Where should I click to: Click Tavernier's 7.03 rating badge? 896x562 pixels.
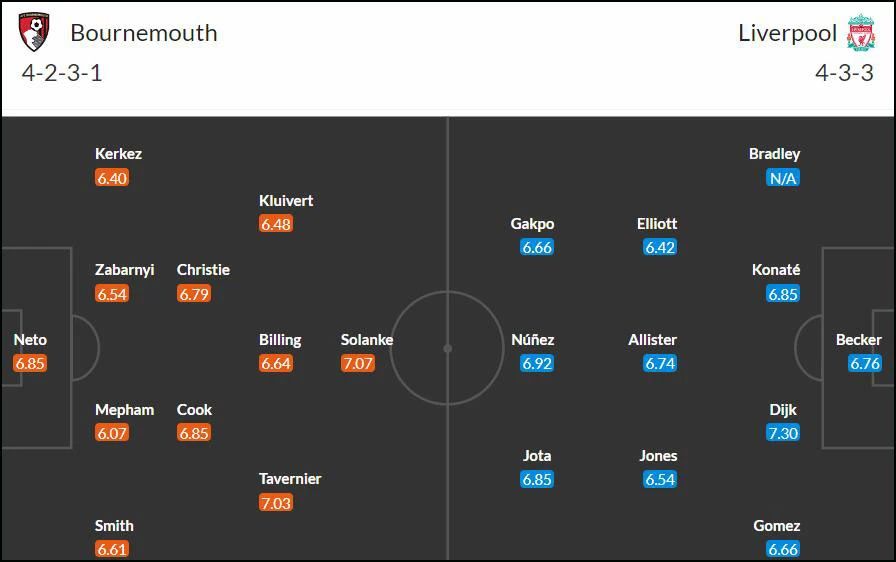tap(275, 503)
